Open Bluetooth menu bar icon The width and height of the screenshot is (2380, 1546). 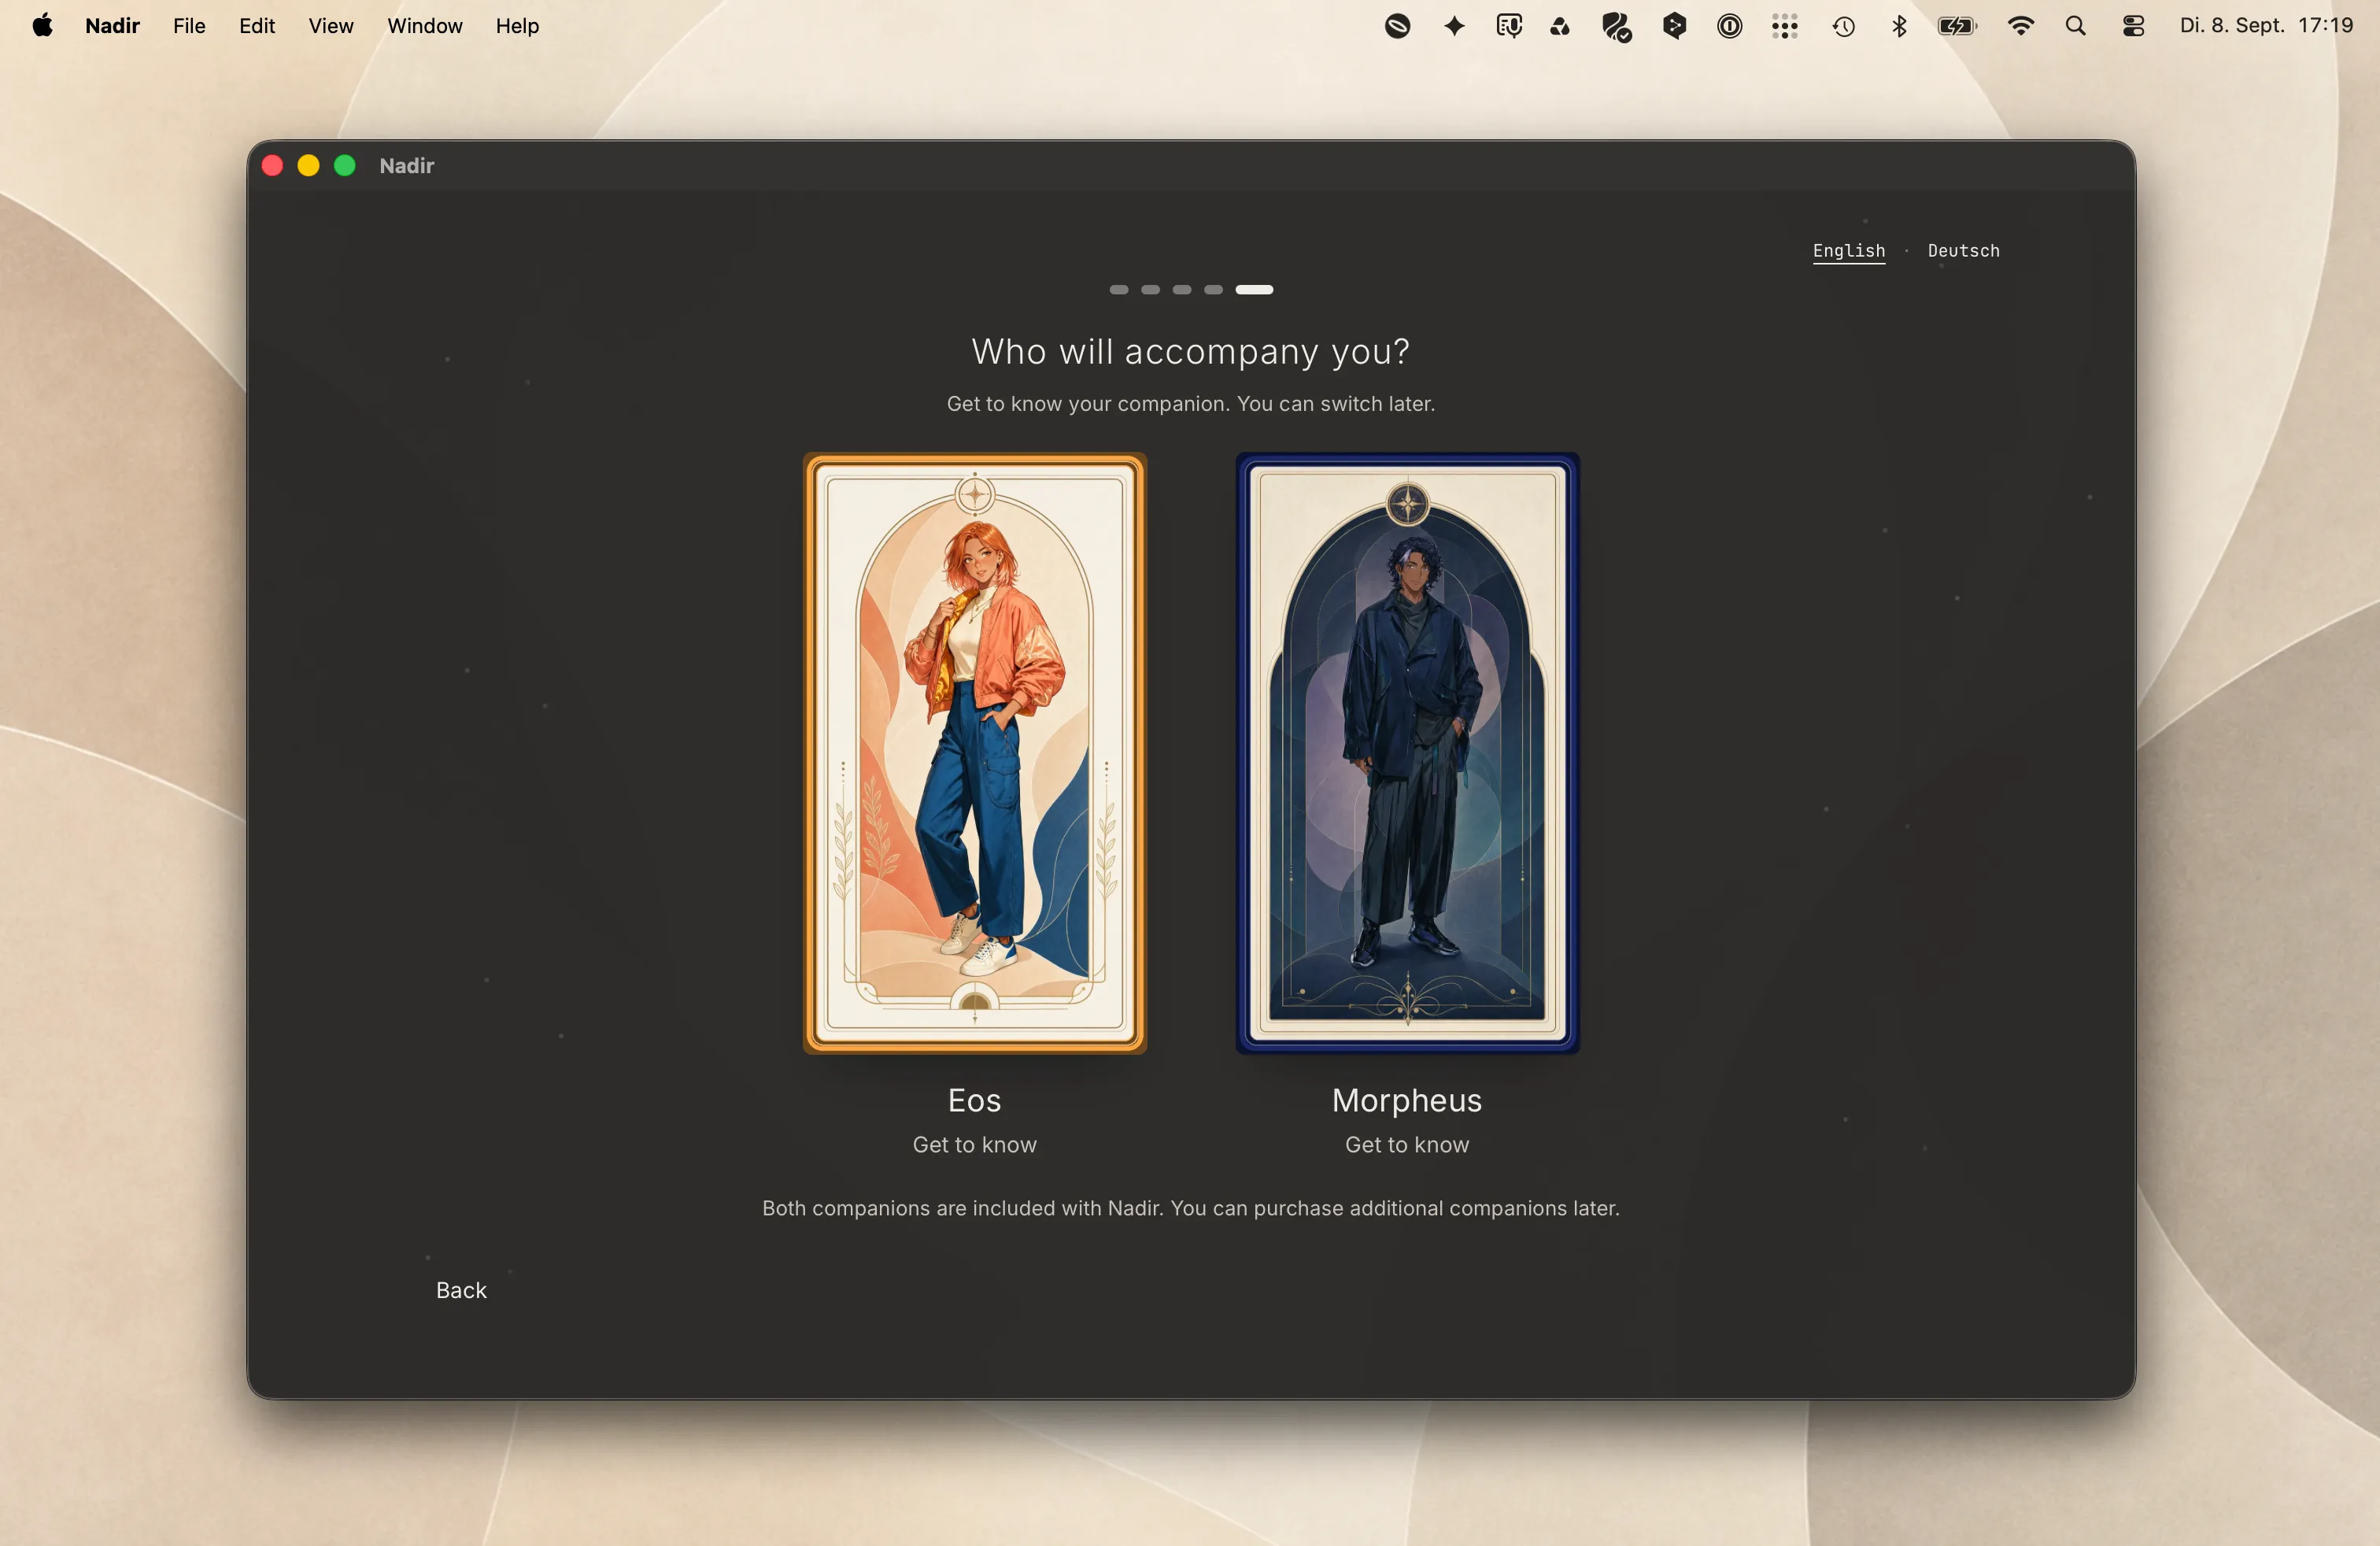click(1899, 26)
